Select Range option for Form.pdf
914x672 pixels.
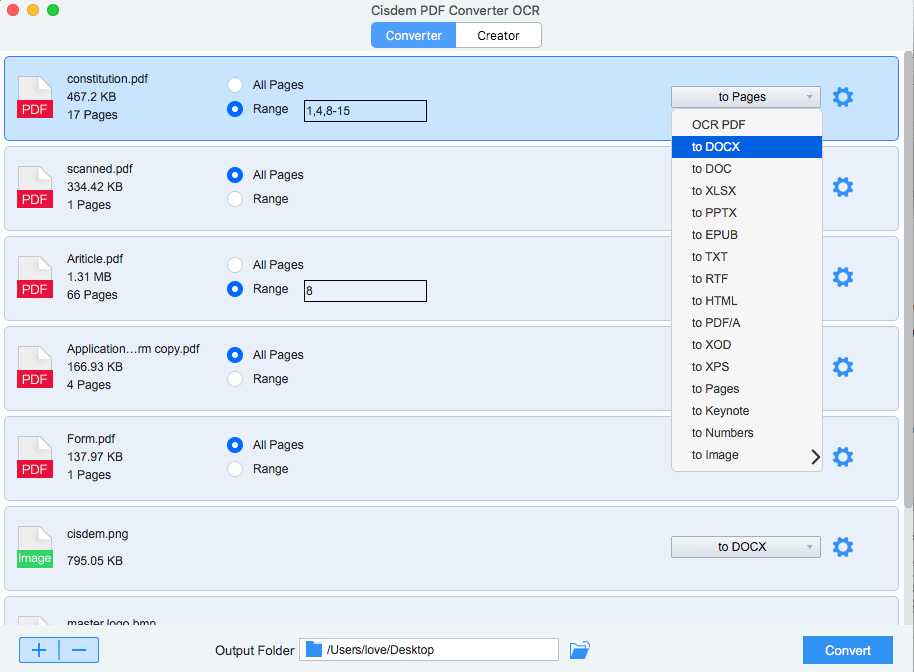(x=235, y=469)
